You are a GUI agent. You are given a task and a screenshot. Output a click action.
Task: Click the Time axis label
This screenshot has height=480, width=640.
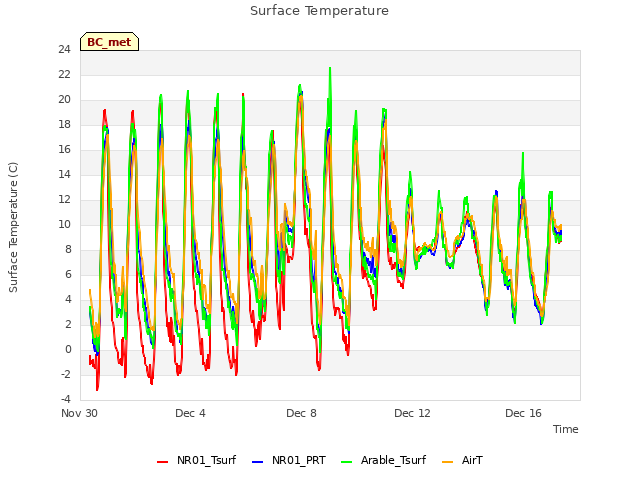[x=566, y=429]
